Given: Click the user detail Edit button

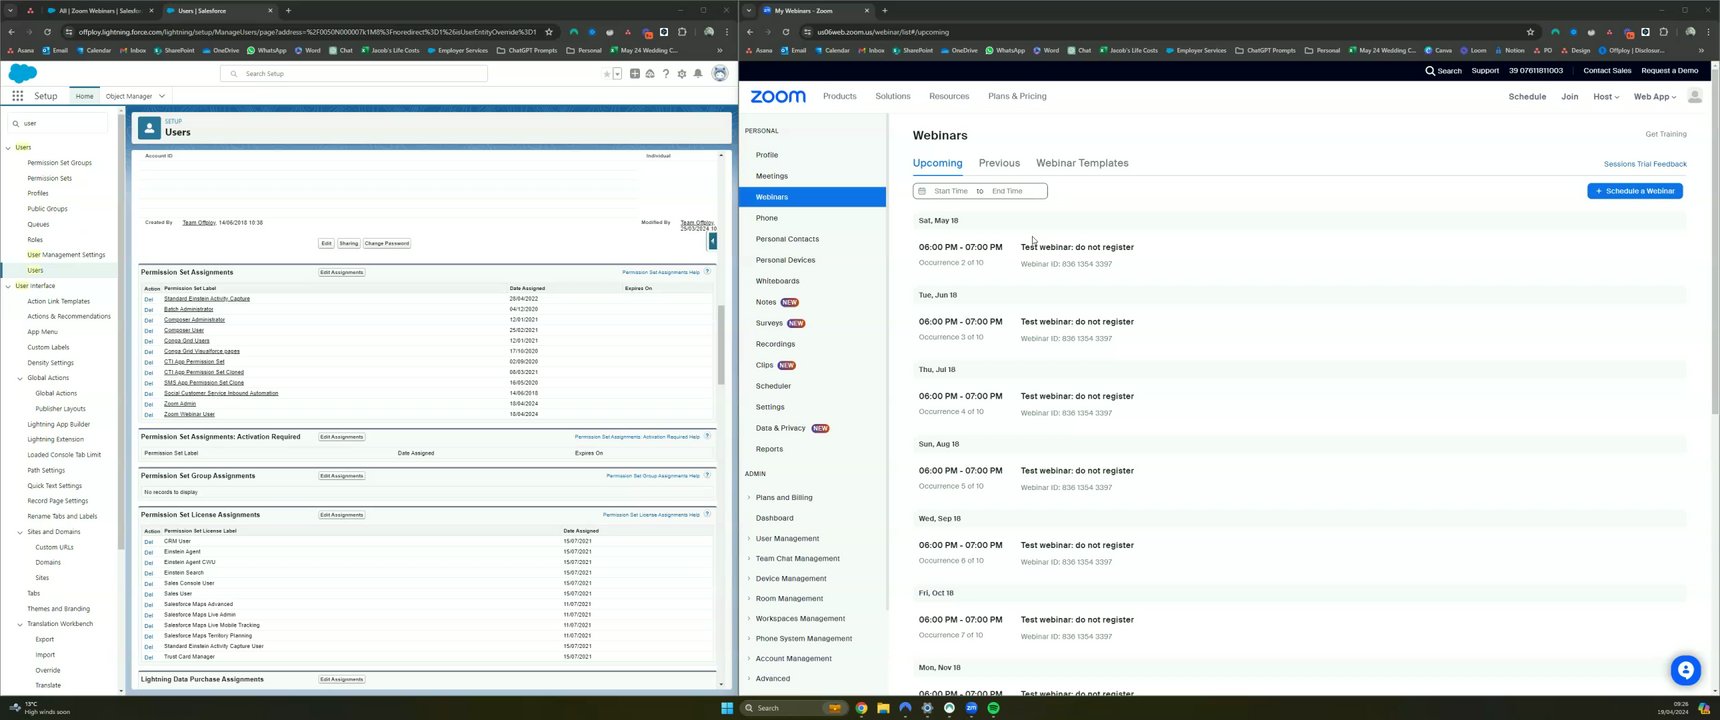Looking at the screenshot, I should tap(326, 243).
